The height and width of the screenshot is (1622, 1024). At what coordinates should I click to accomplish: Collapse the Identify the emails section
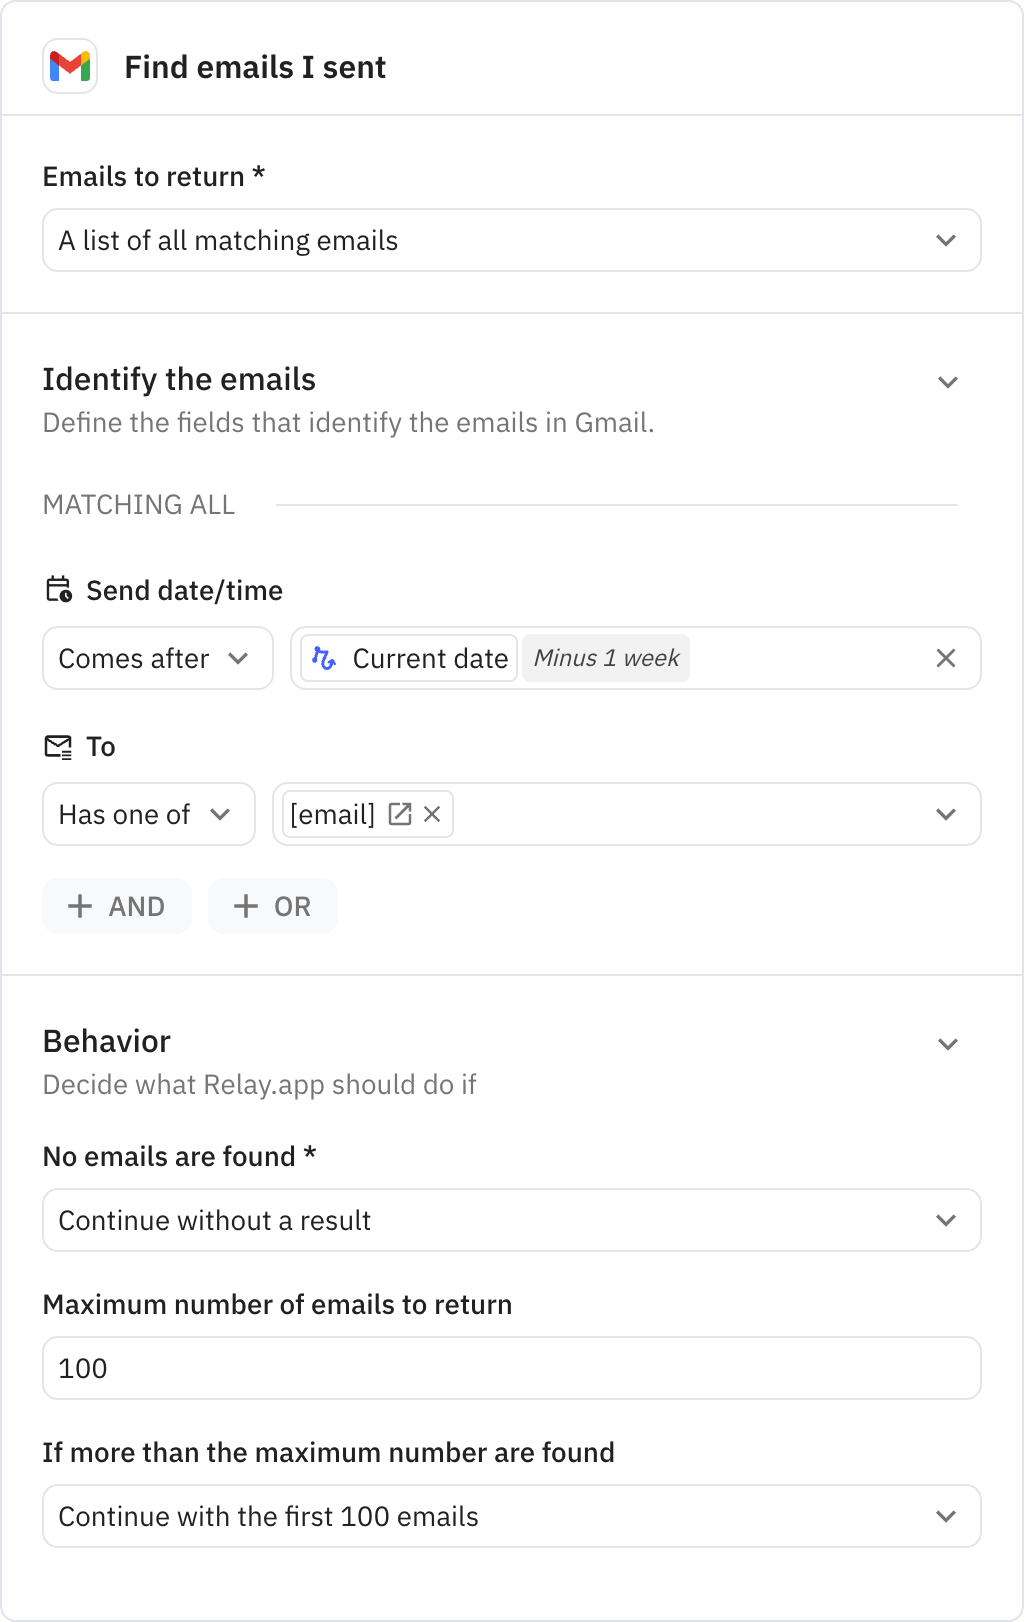coord(946,381)
